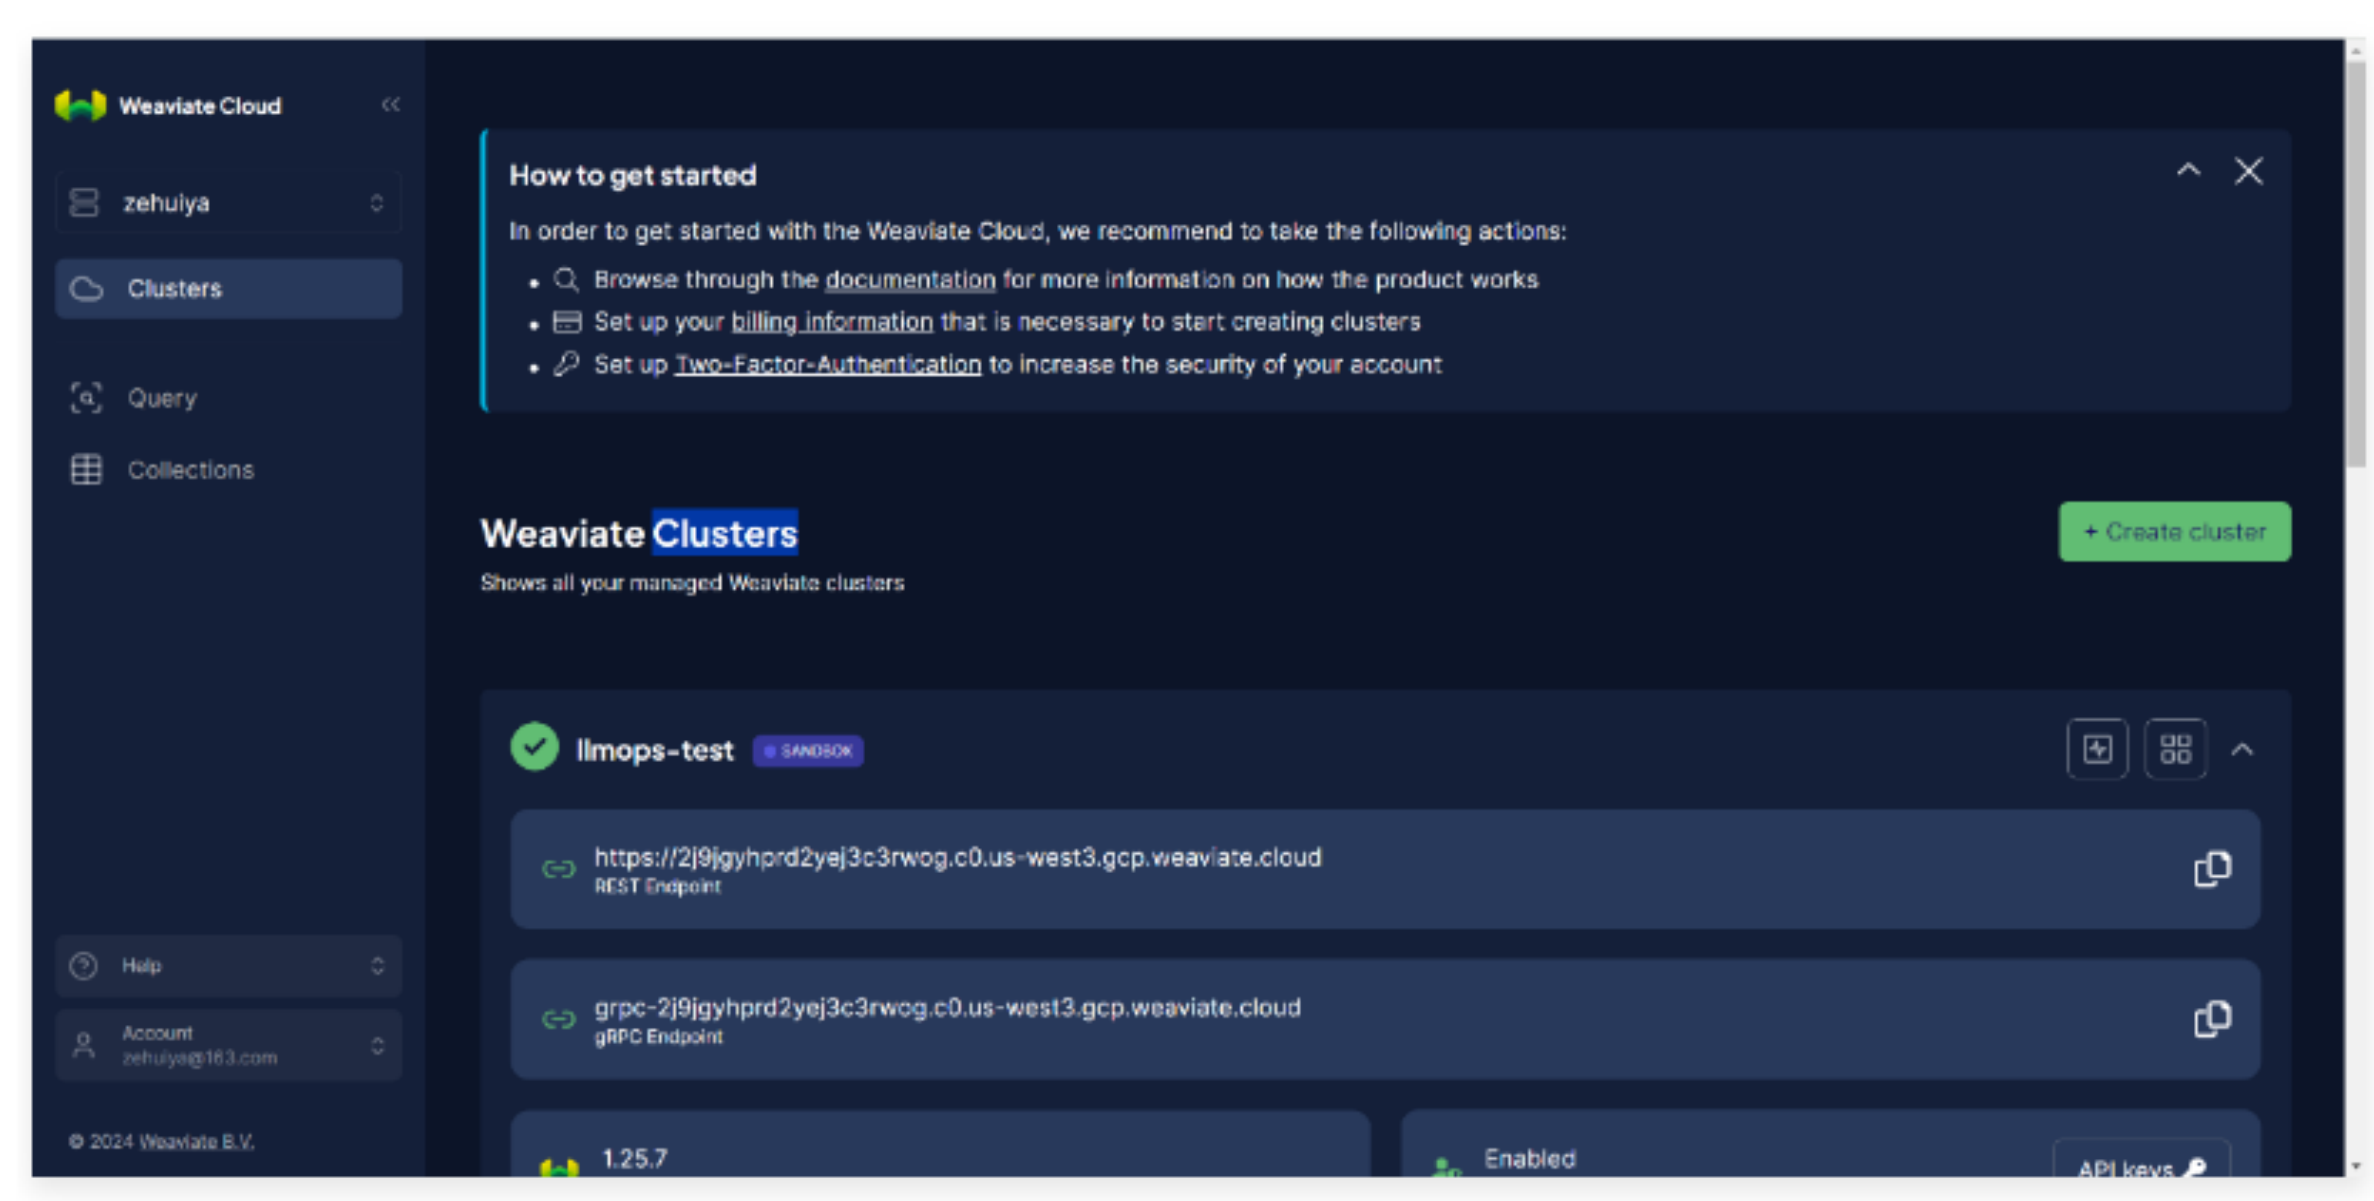Image resolution: width=2374 pixels, height=1201 pixels.
Task: Click the green check status icon on llmops-test
Action: tap(533, 746)
